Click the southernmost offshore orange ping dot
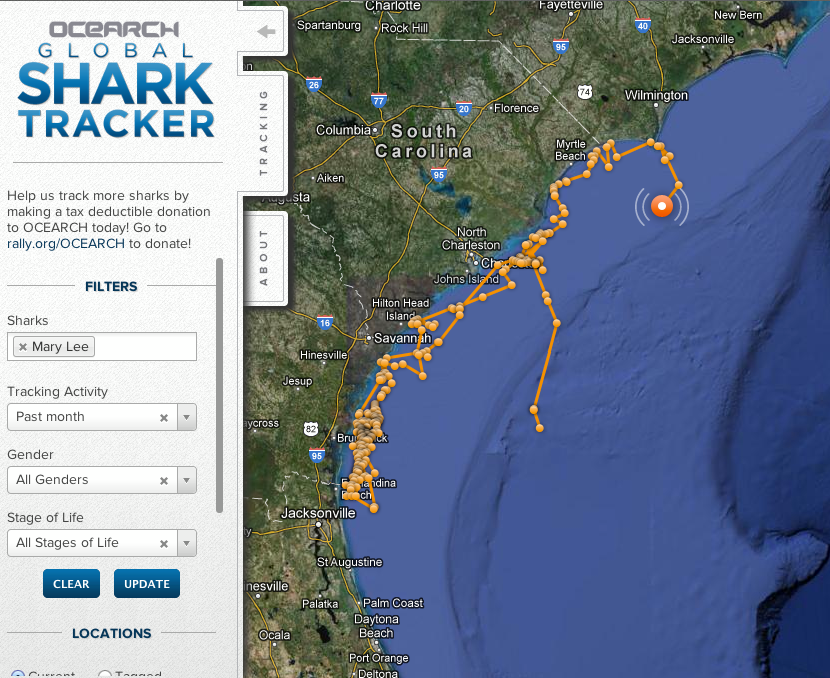Image resolution: width=830 pixels, height=678 pixels. coord(540,428)
